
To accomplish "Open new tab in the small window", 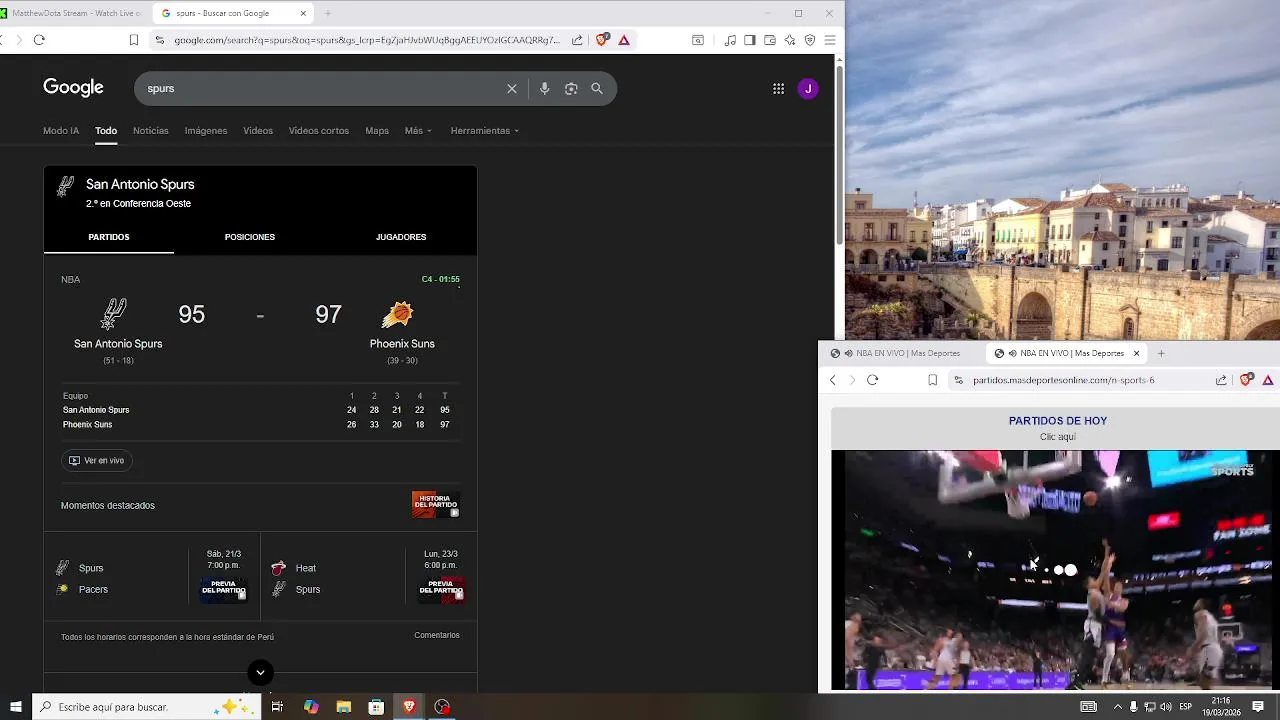I will [1161, 353].
